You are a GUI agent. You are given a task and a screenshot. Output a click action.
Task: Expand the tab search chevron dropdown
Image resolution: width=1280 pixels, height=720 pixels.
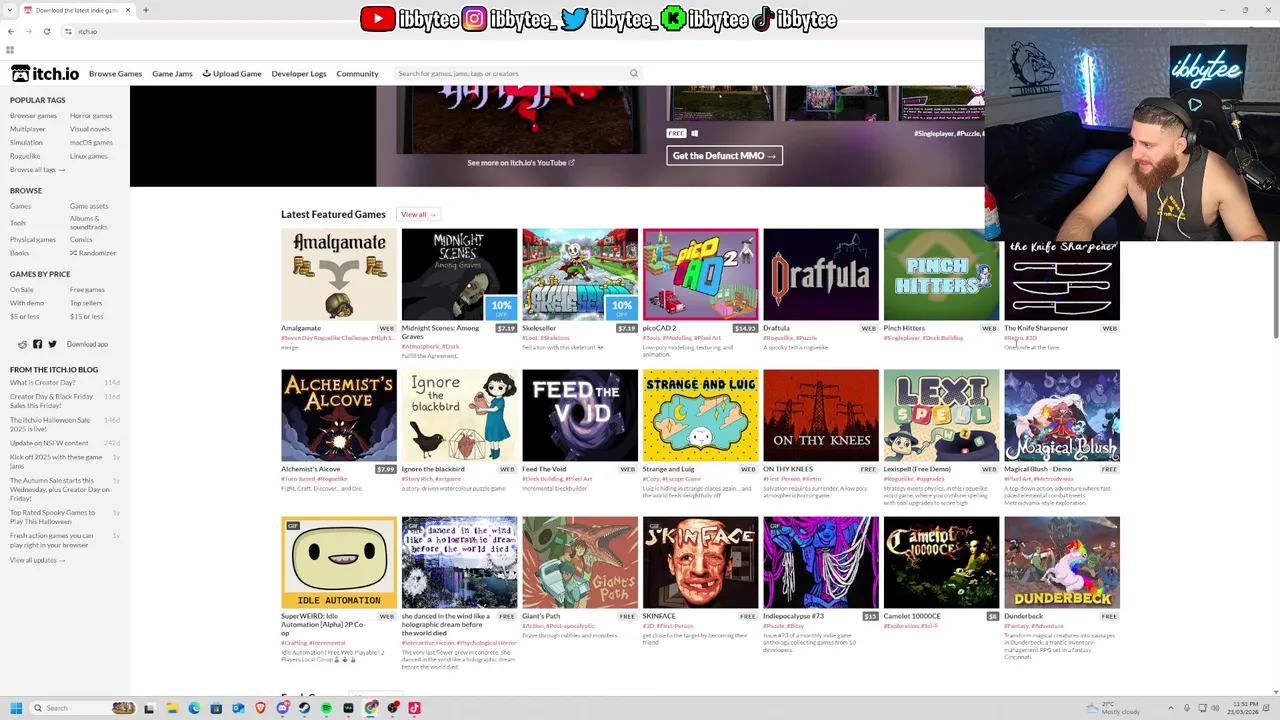10,10
